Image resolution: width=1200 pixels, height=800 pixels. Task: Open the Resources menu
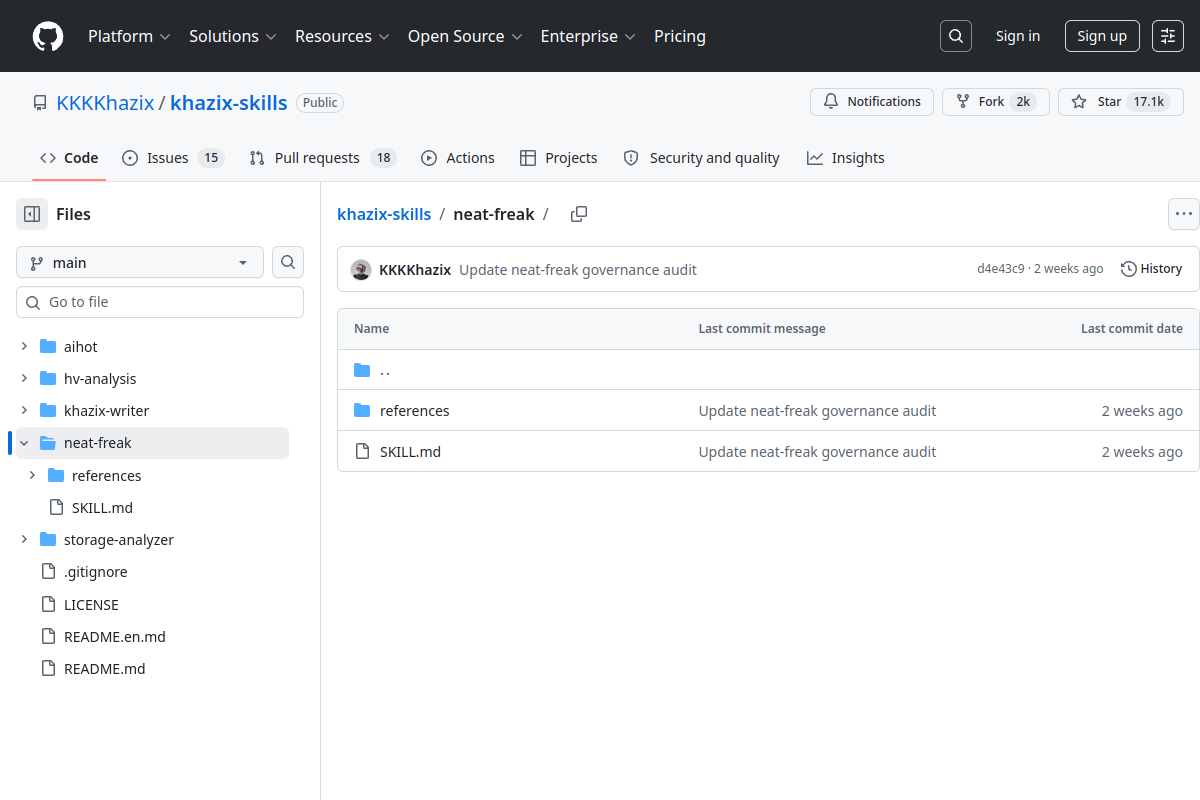click(341, 36)
